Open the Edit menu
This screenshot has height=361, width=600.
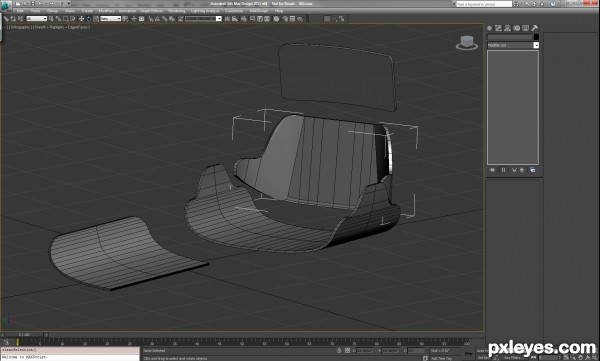pyautogui.click(x=20, y=11)
